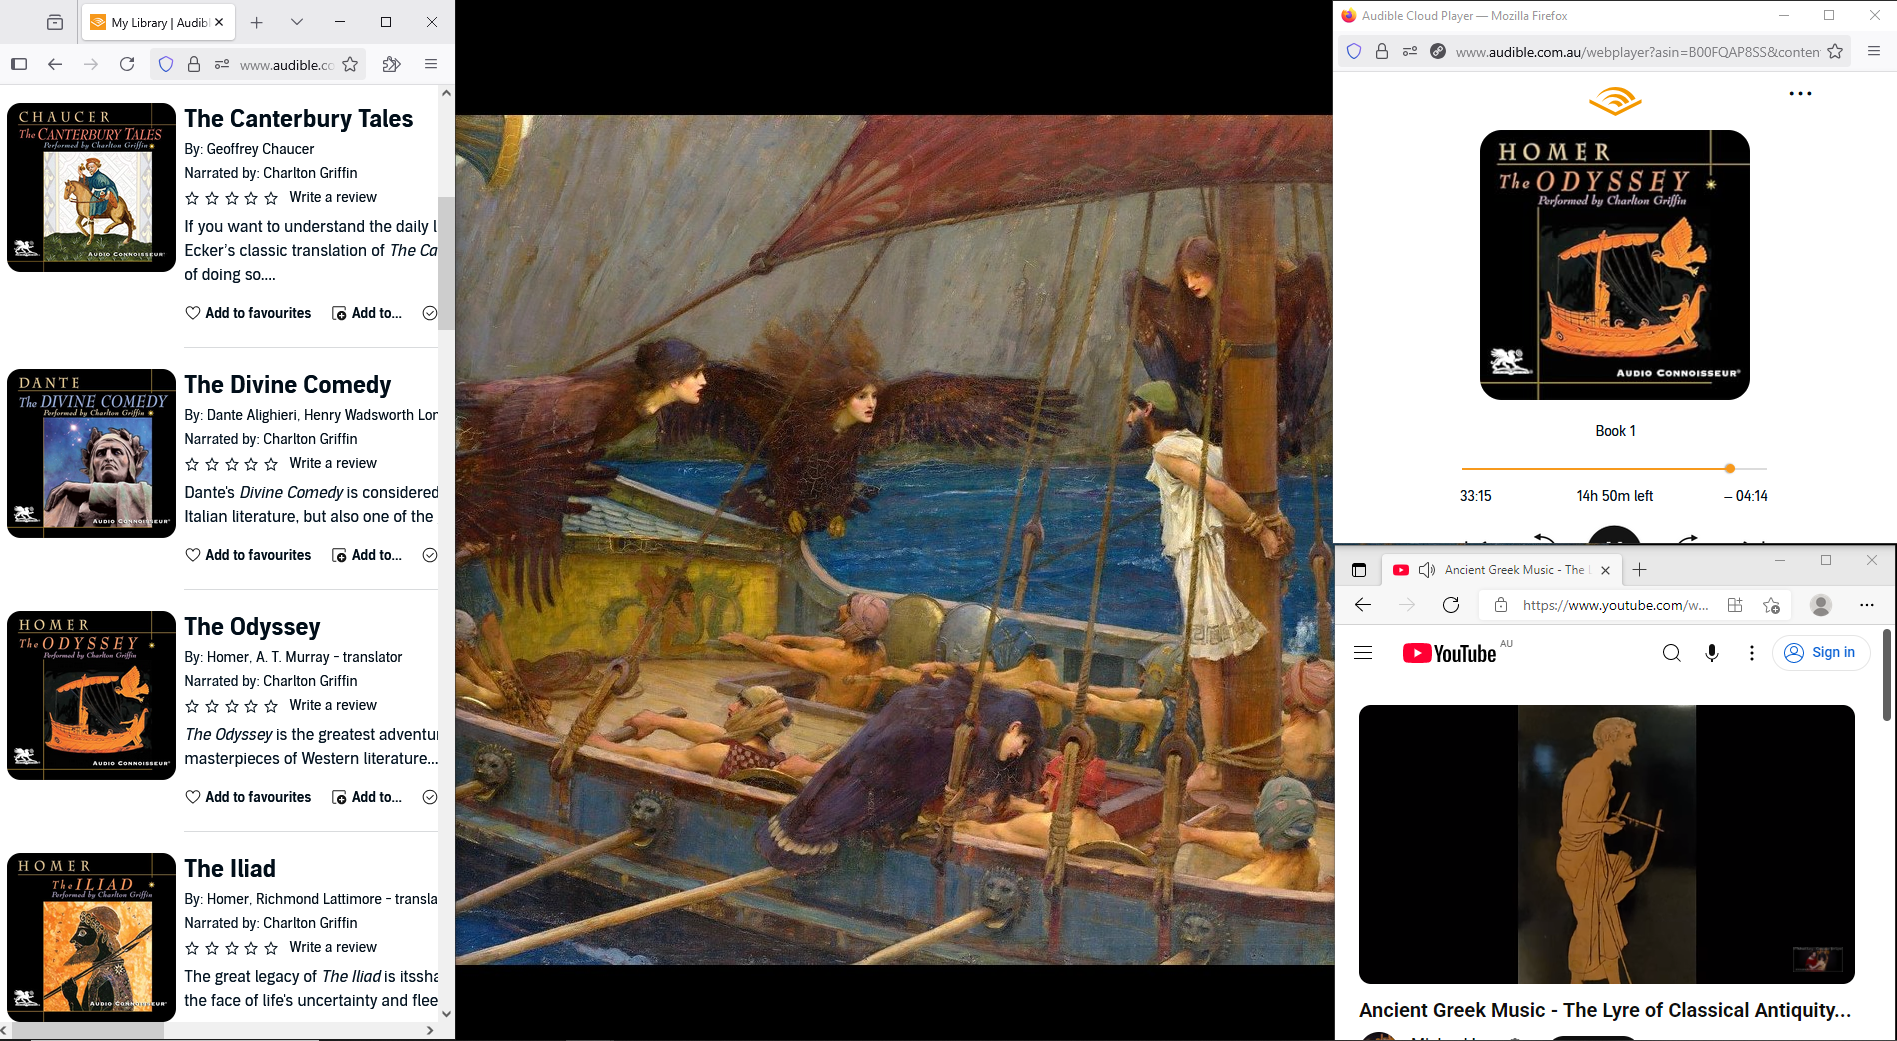Go back in the YouTube Edge window
1897x1041 pixels.
coord(1363,605)
